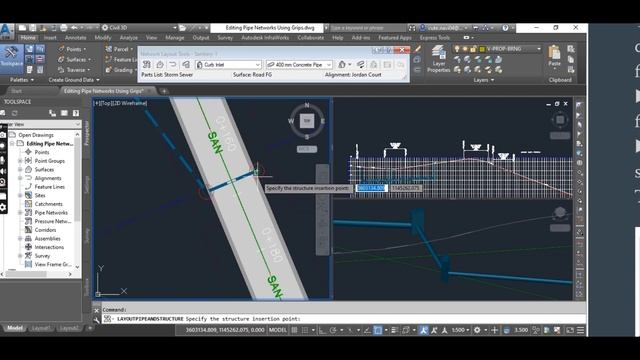Open the Annotate ribbon tab
Viewport: 640px width, 360px height.
click(76, 38)
